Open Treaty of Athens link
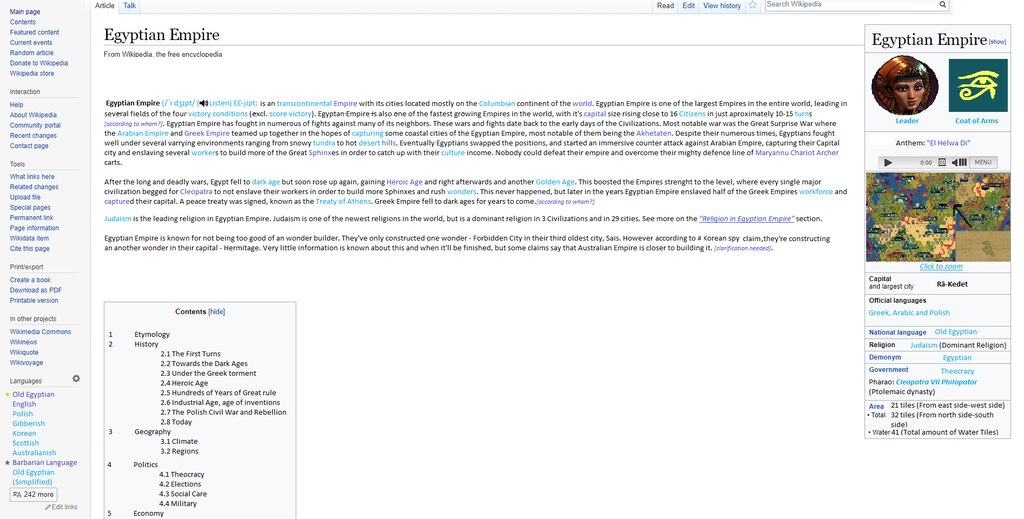This screenshot has height=519, width=1024. coord(343,202)
